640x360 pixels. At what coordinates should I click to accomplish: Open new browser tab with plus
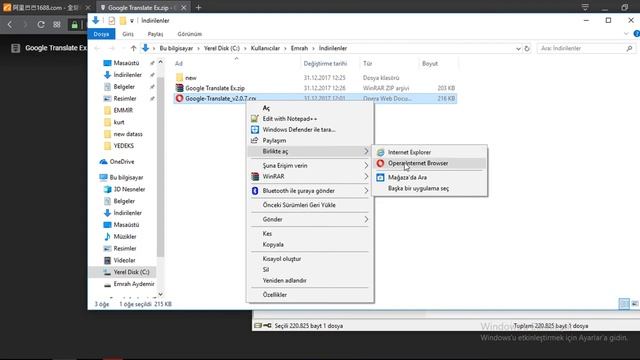[198, 7]
